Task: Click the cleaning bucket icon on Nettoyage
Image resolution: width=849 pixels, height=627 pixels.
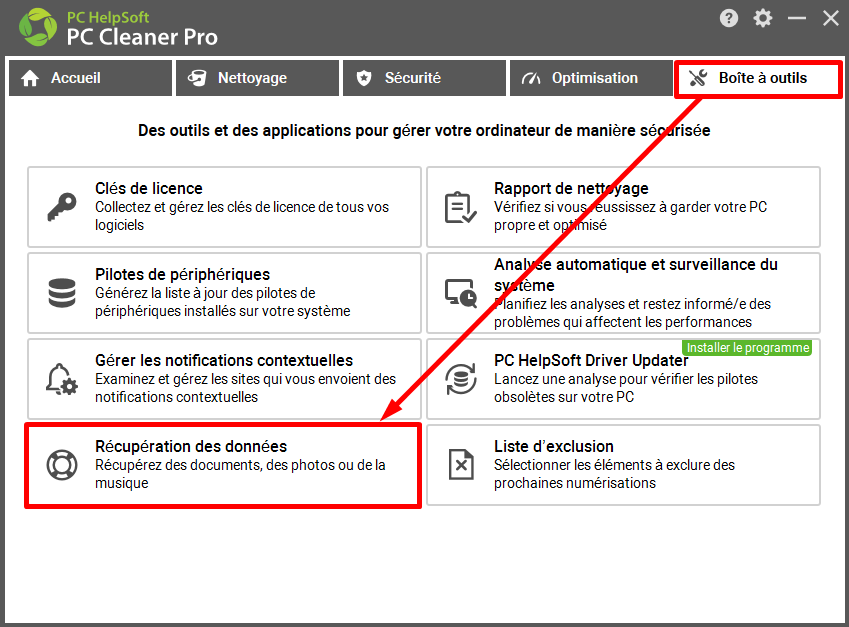Action: click(197, 79)
